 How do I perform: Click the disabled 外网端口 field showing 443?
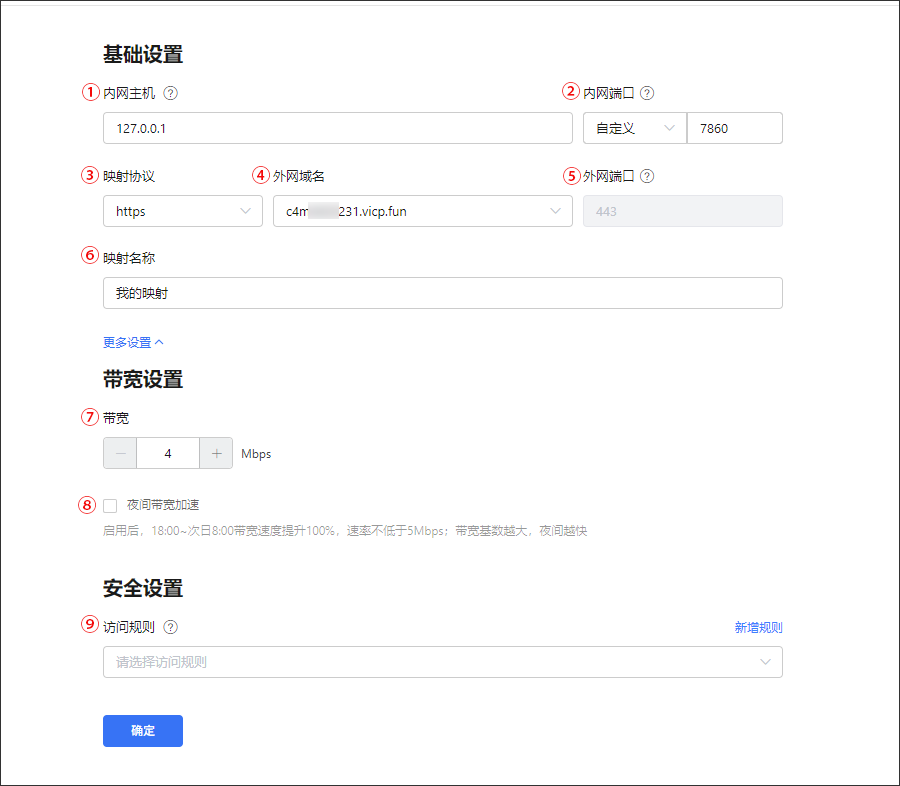(x=682, y=211)
